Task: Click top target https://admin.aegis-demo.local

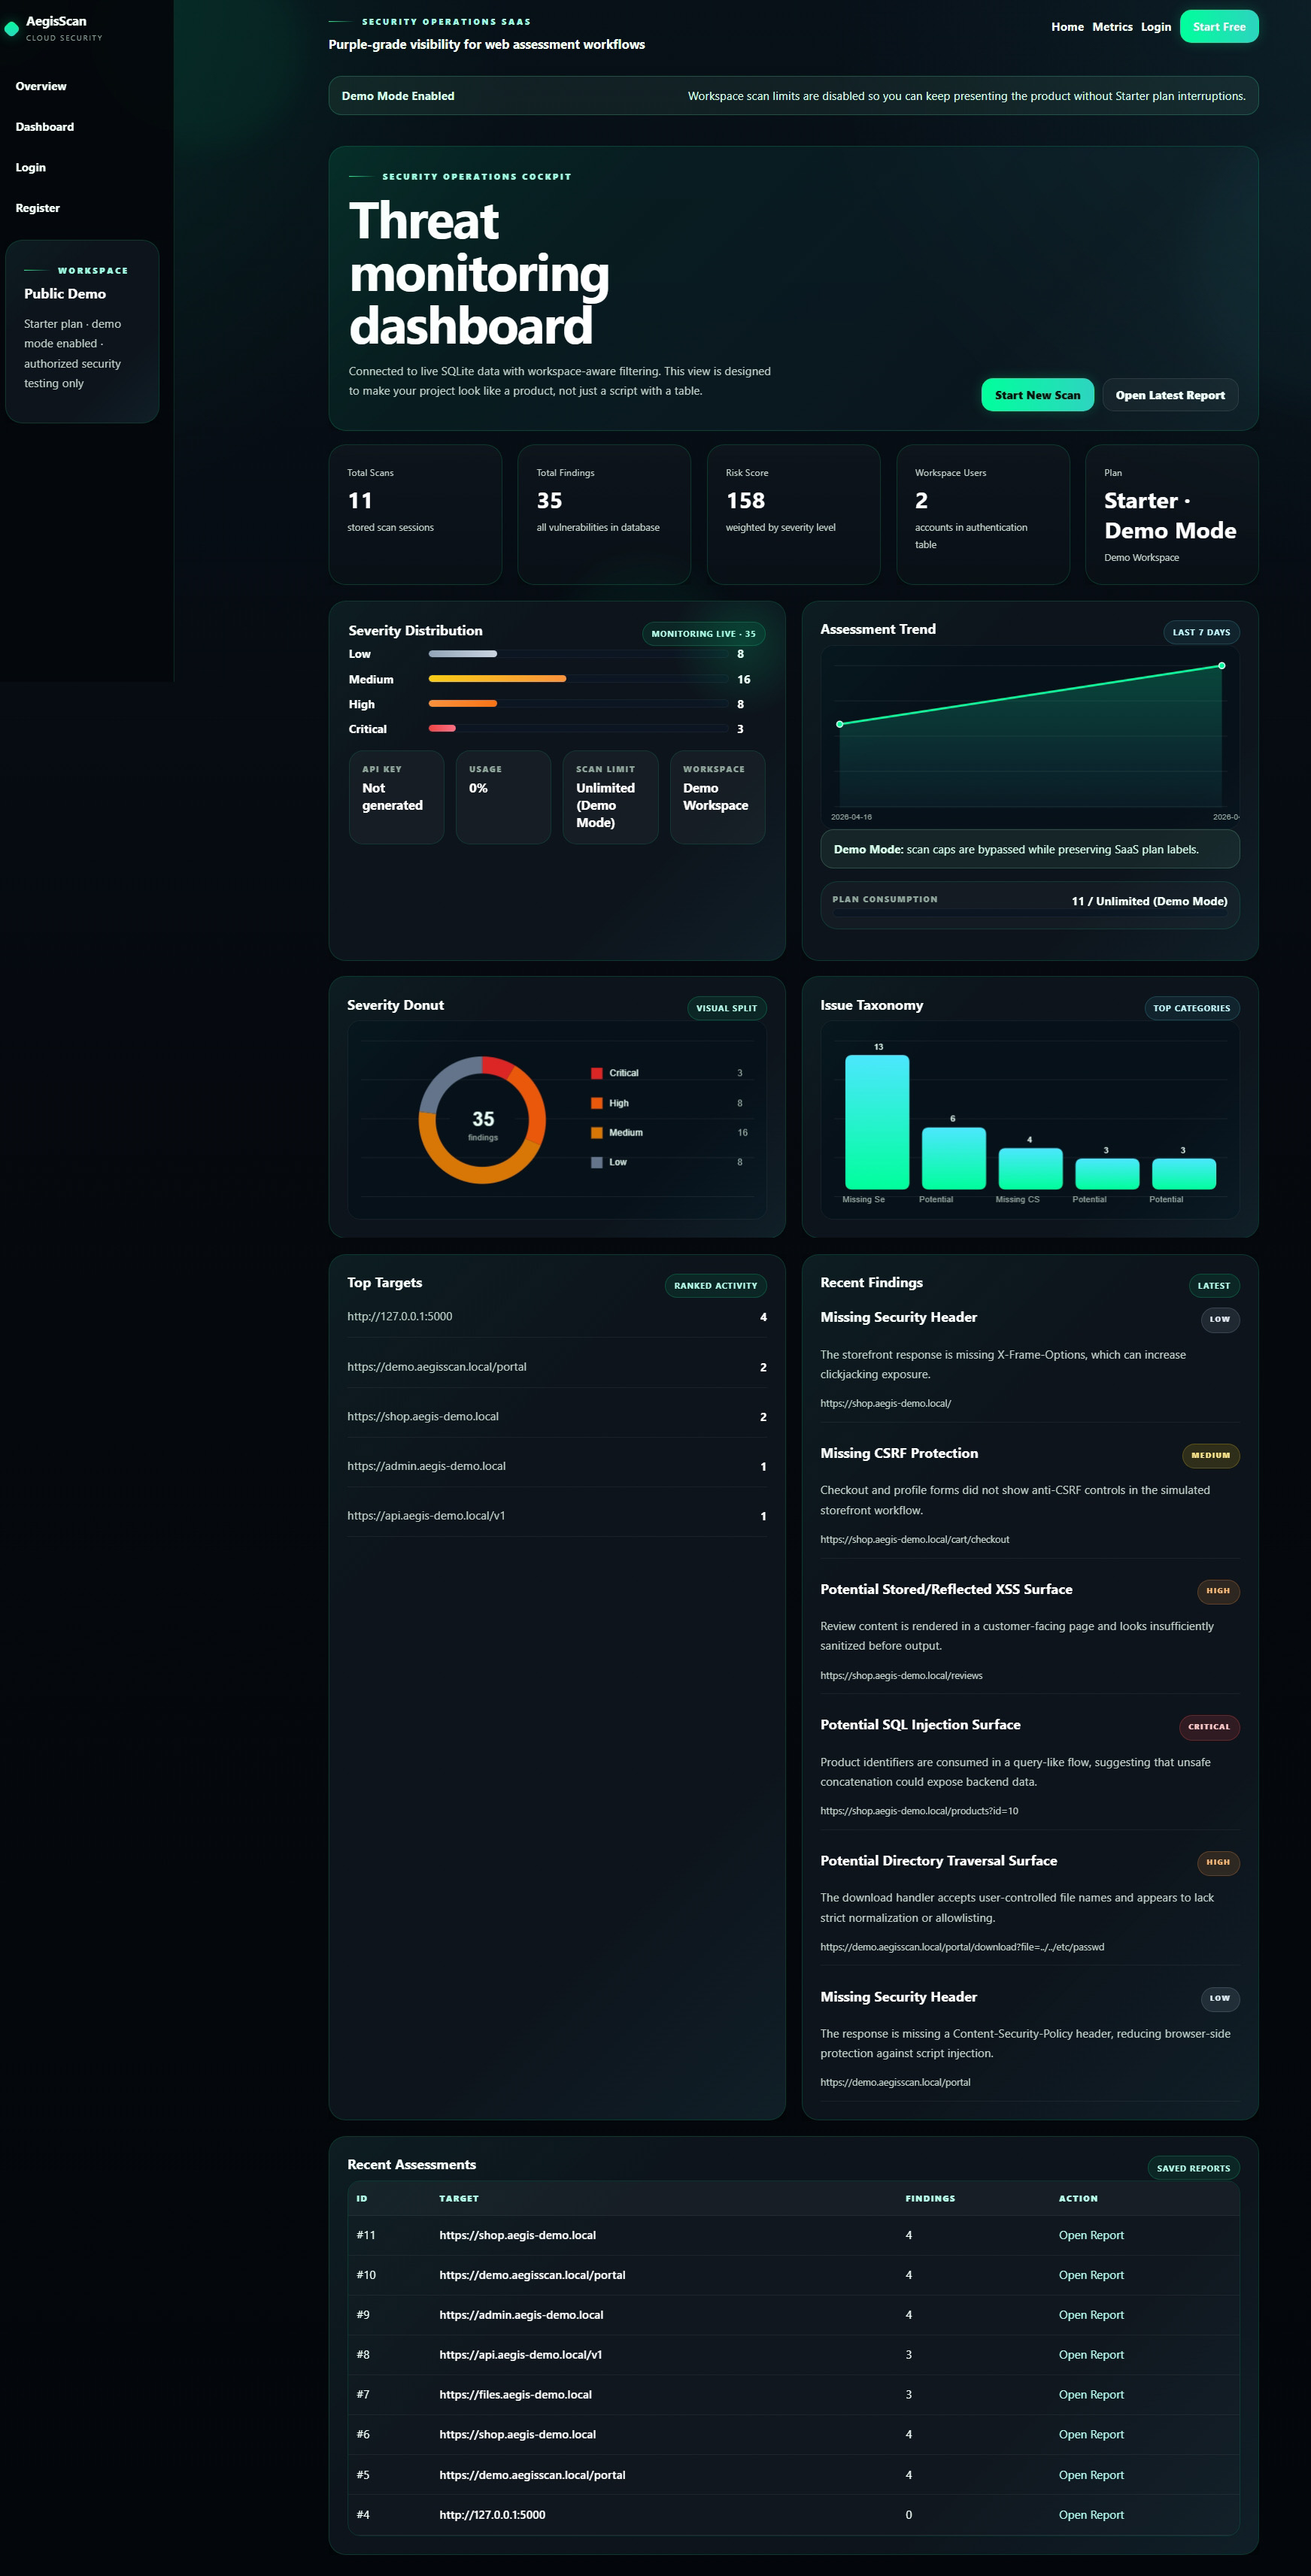Action: pos(426,1466)
